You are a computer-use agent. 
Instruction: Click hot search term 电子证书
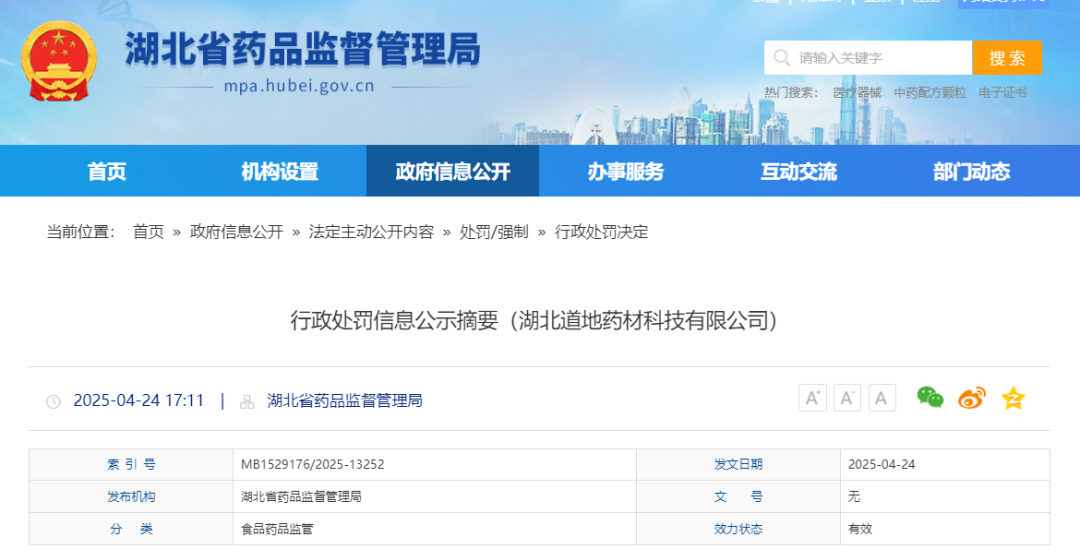tap(1002, 92)
